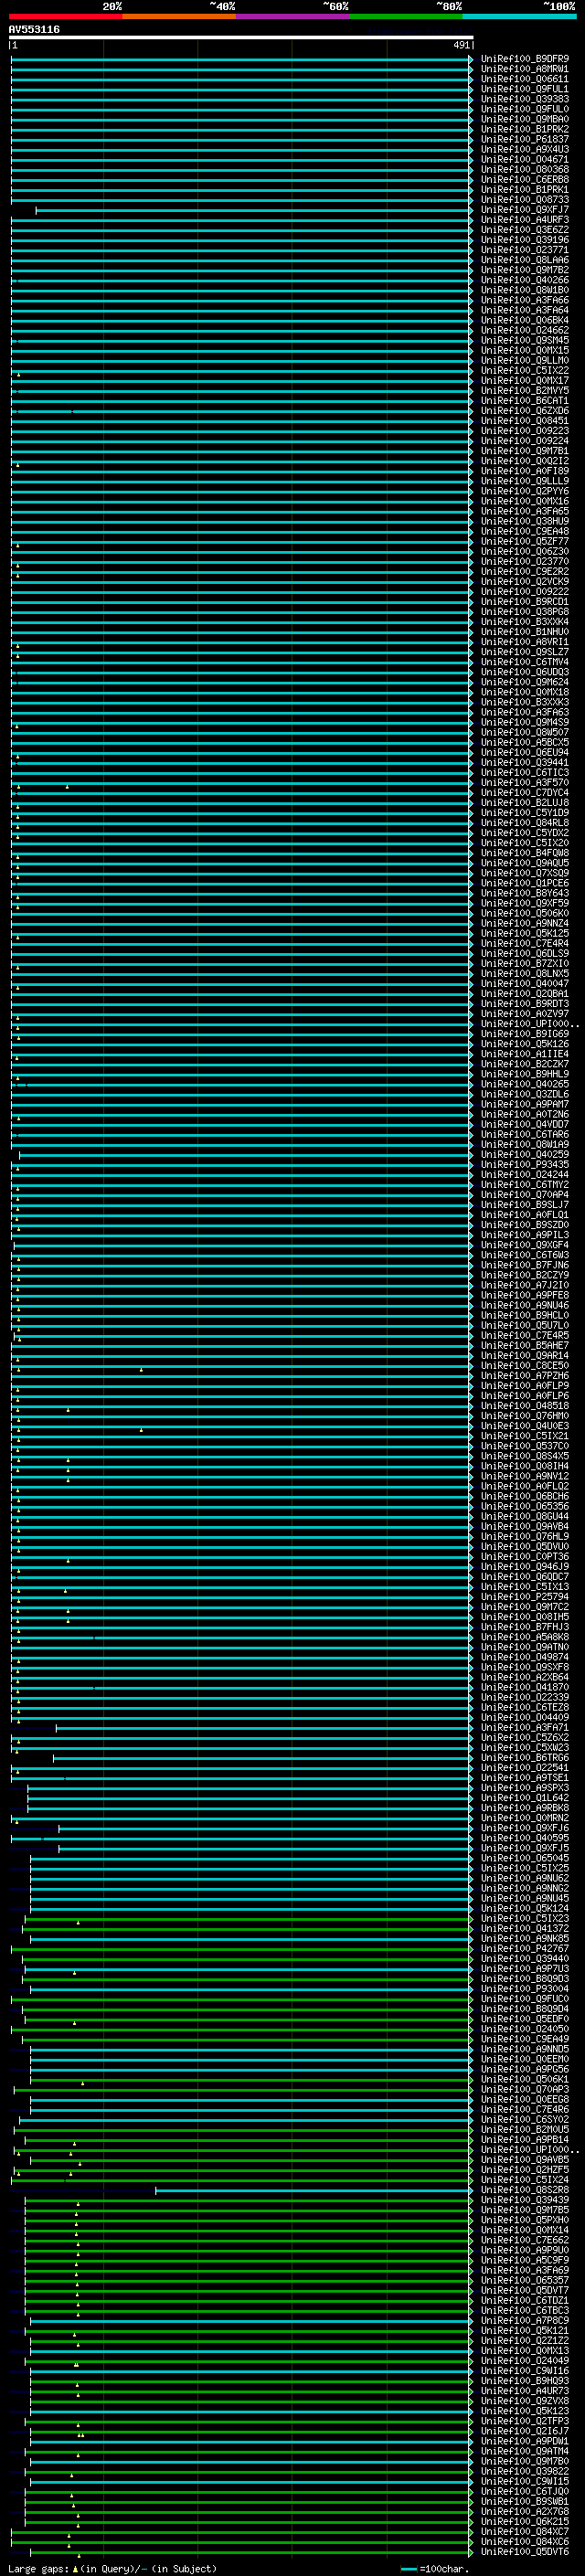Click the alignment bar of UniRef100_A3FA71
Image resolution: width=585 pixels, height=2576 pixels.
(264, 1728)
